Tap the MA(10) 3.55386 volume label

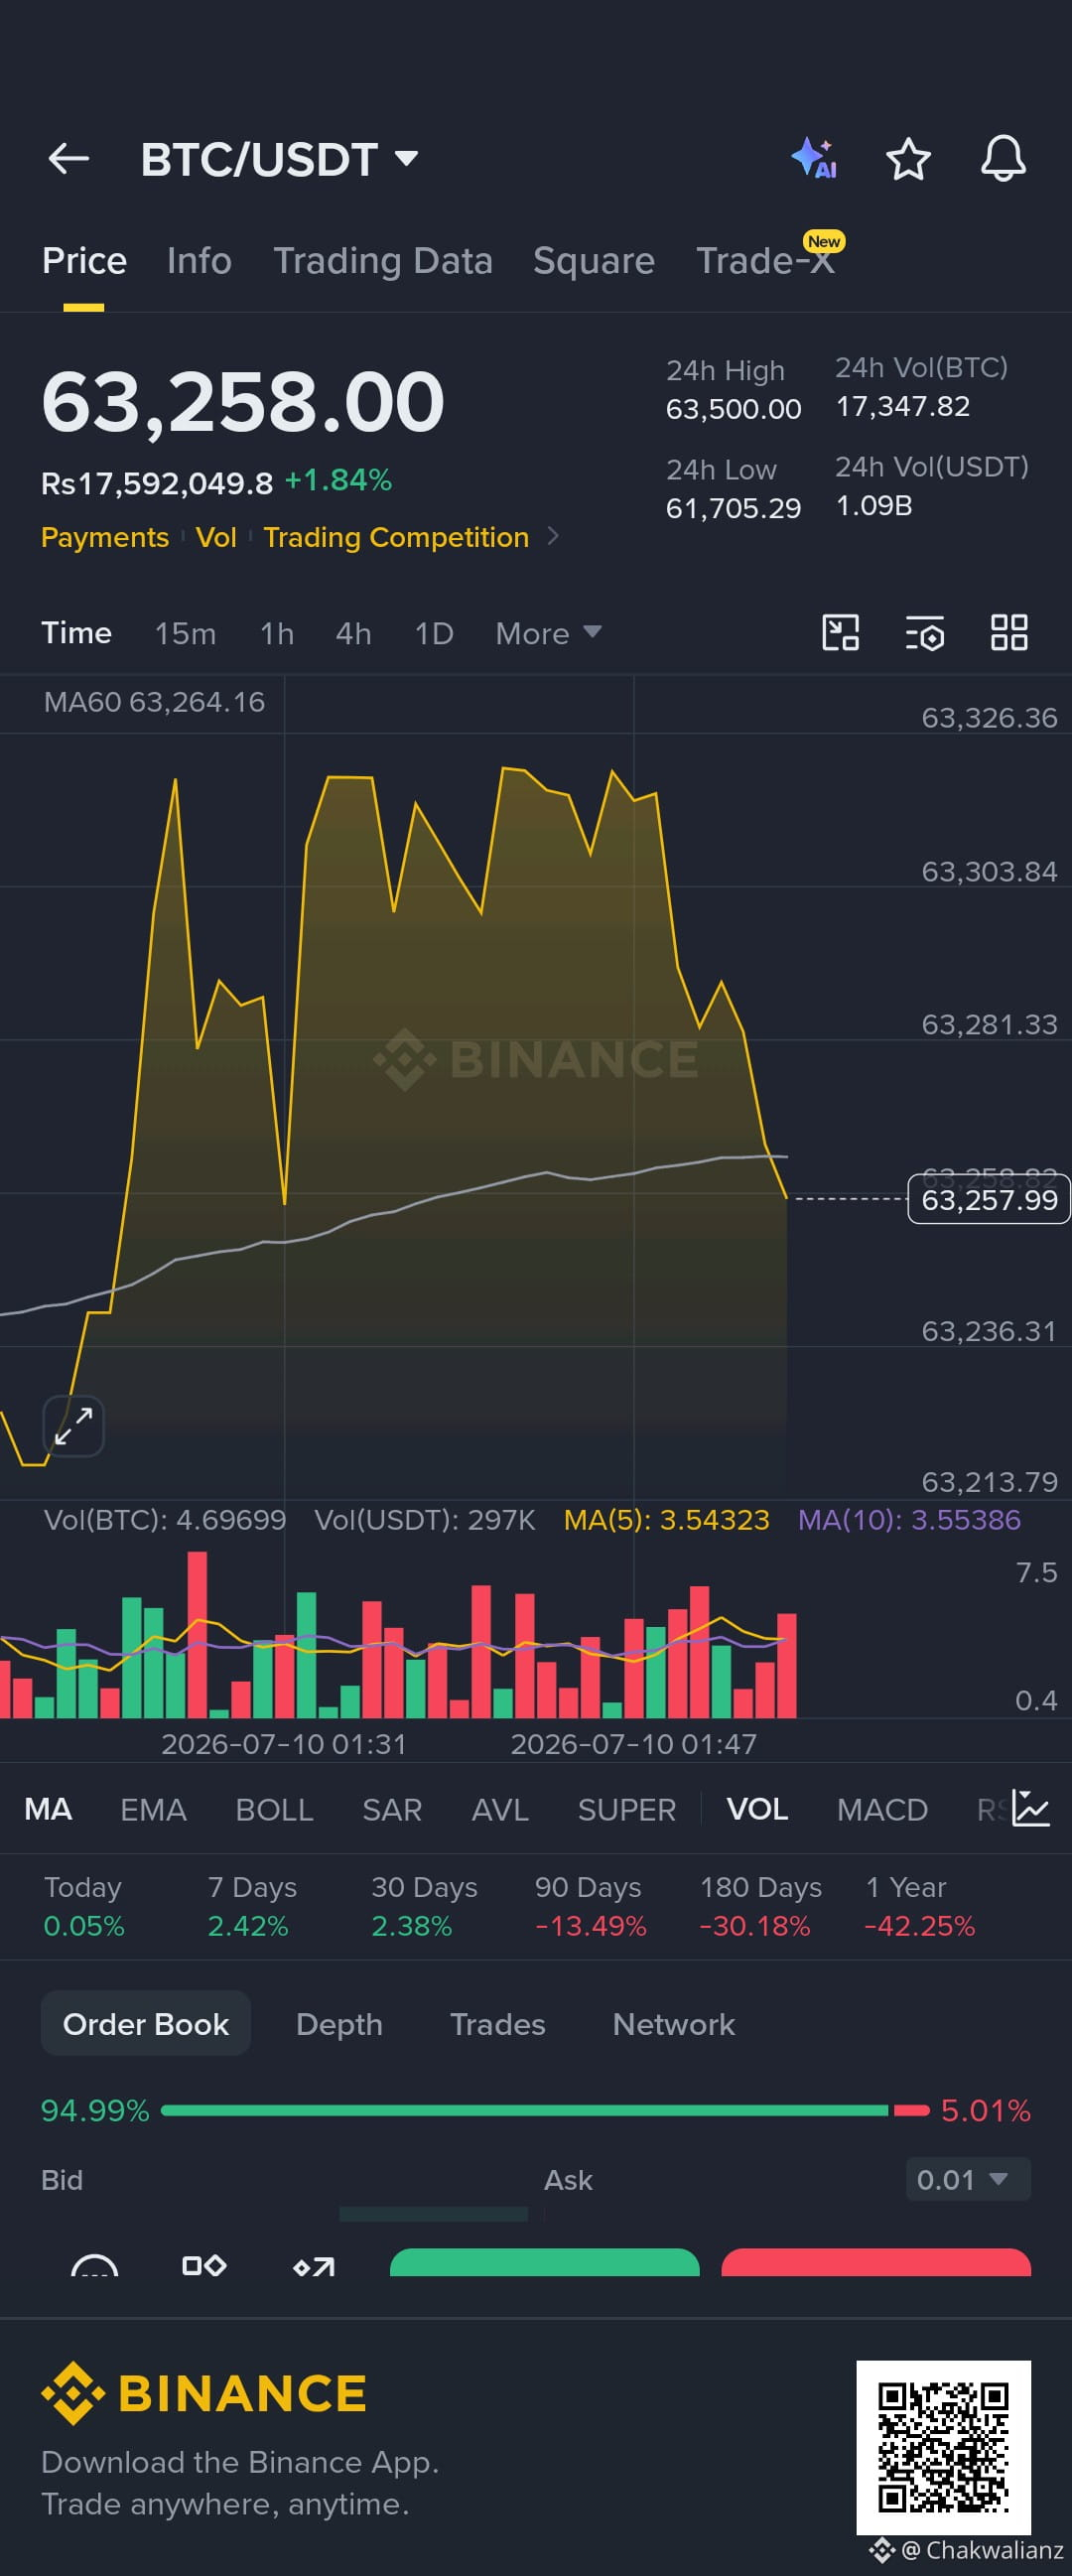pos(909,1520)
